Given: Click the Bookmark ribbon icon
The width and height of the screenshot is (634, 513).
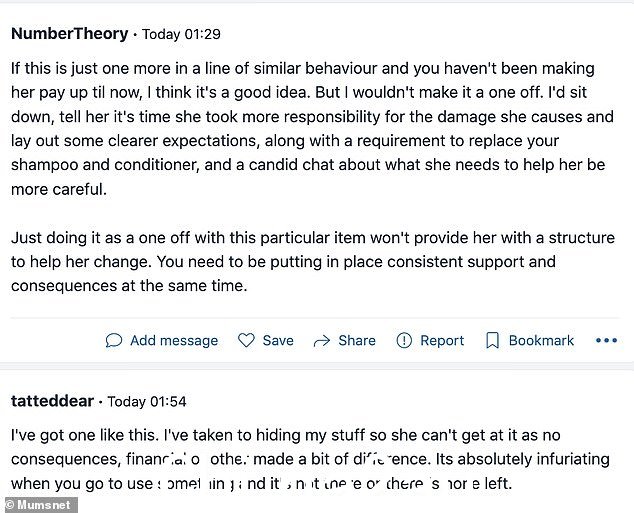Looking at the screenshot, I should pyautogui.click(x=492, y=340).
